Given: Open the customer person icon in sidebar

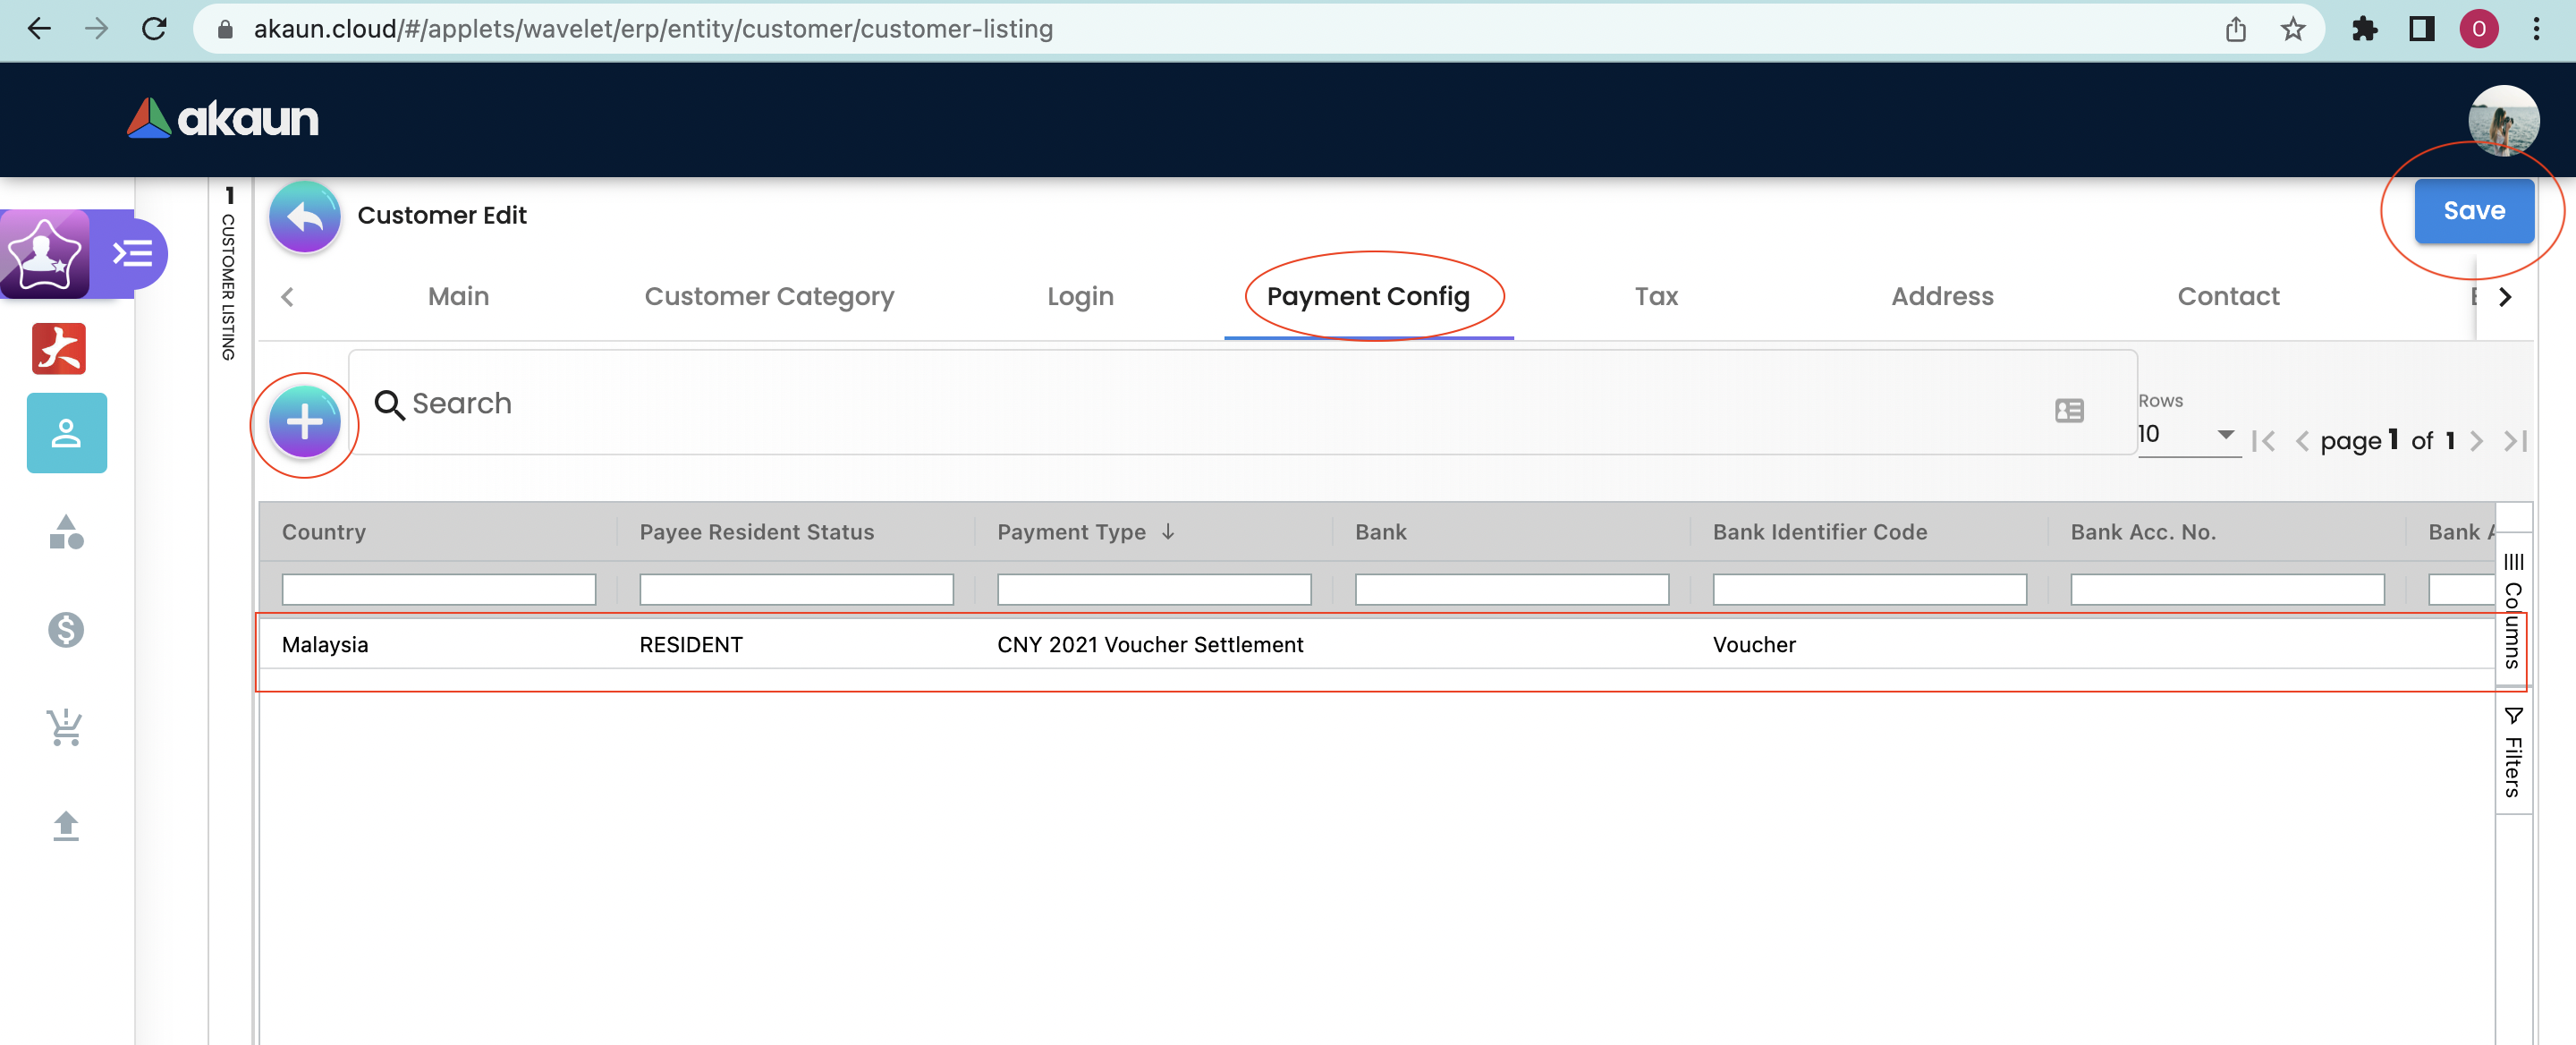Looking at the screenshot, I should point(66,433).
